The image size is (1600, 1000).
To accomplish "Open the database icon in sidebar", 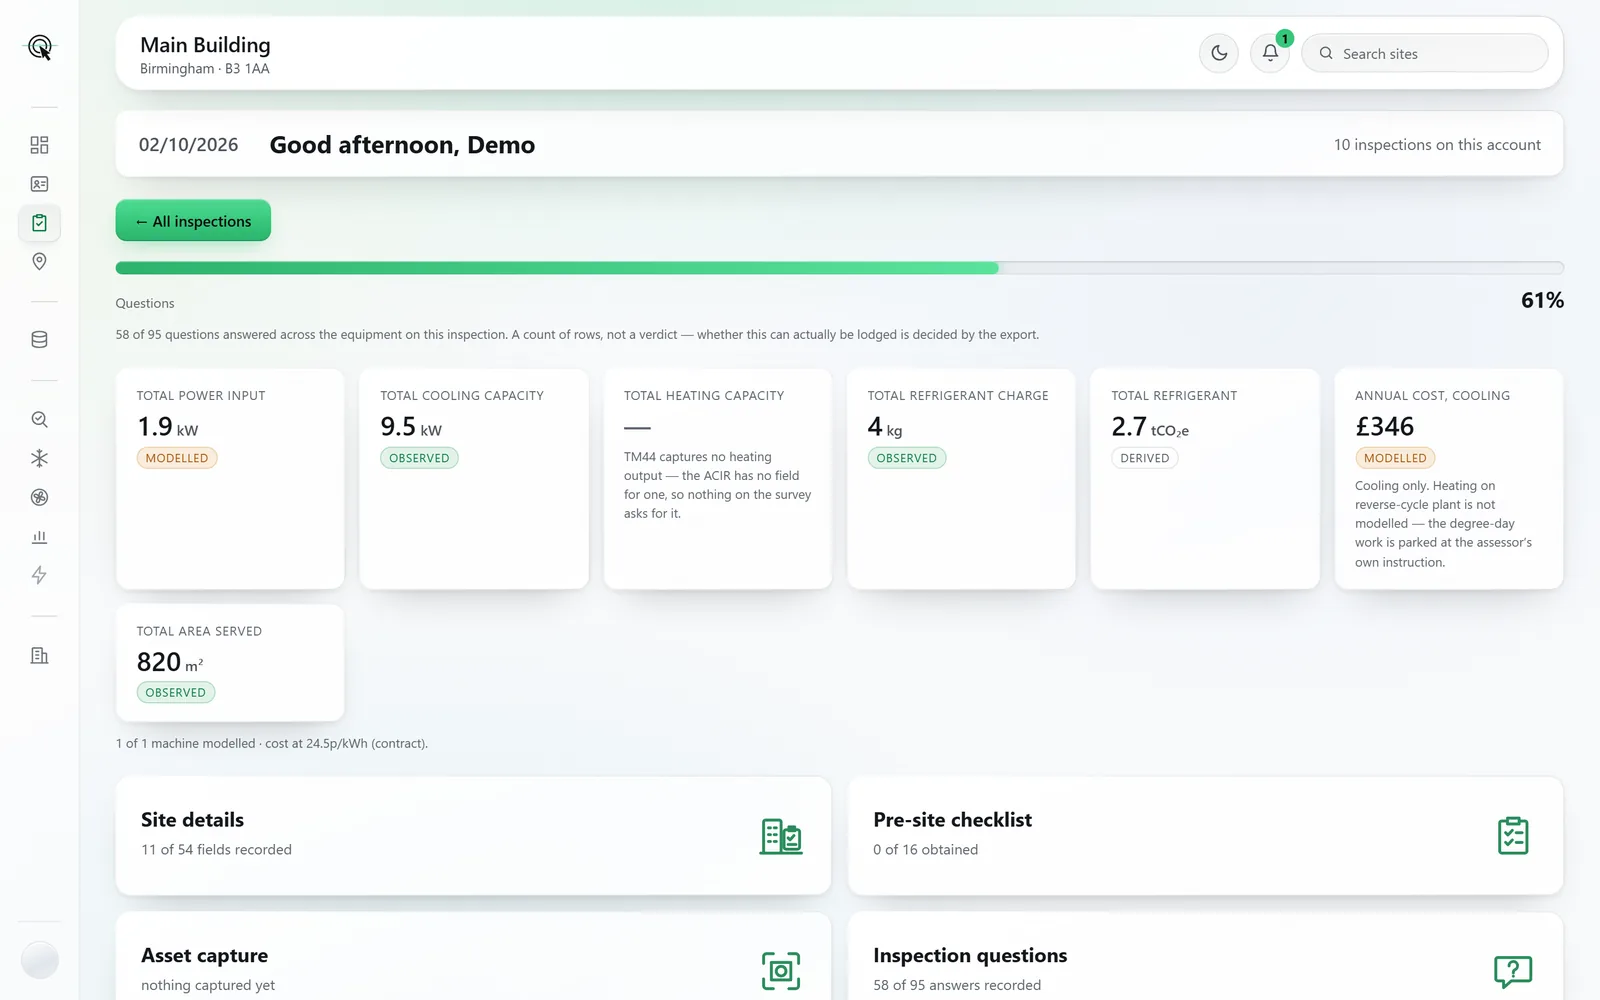I will [x=39, y=340].
